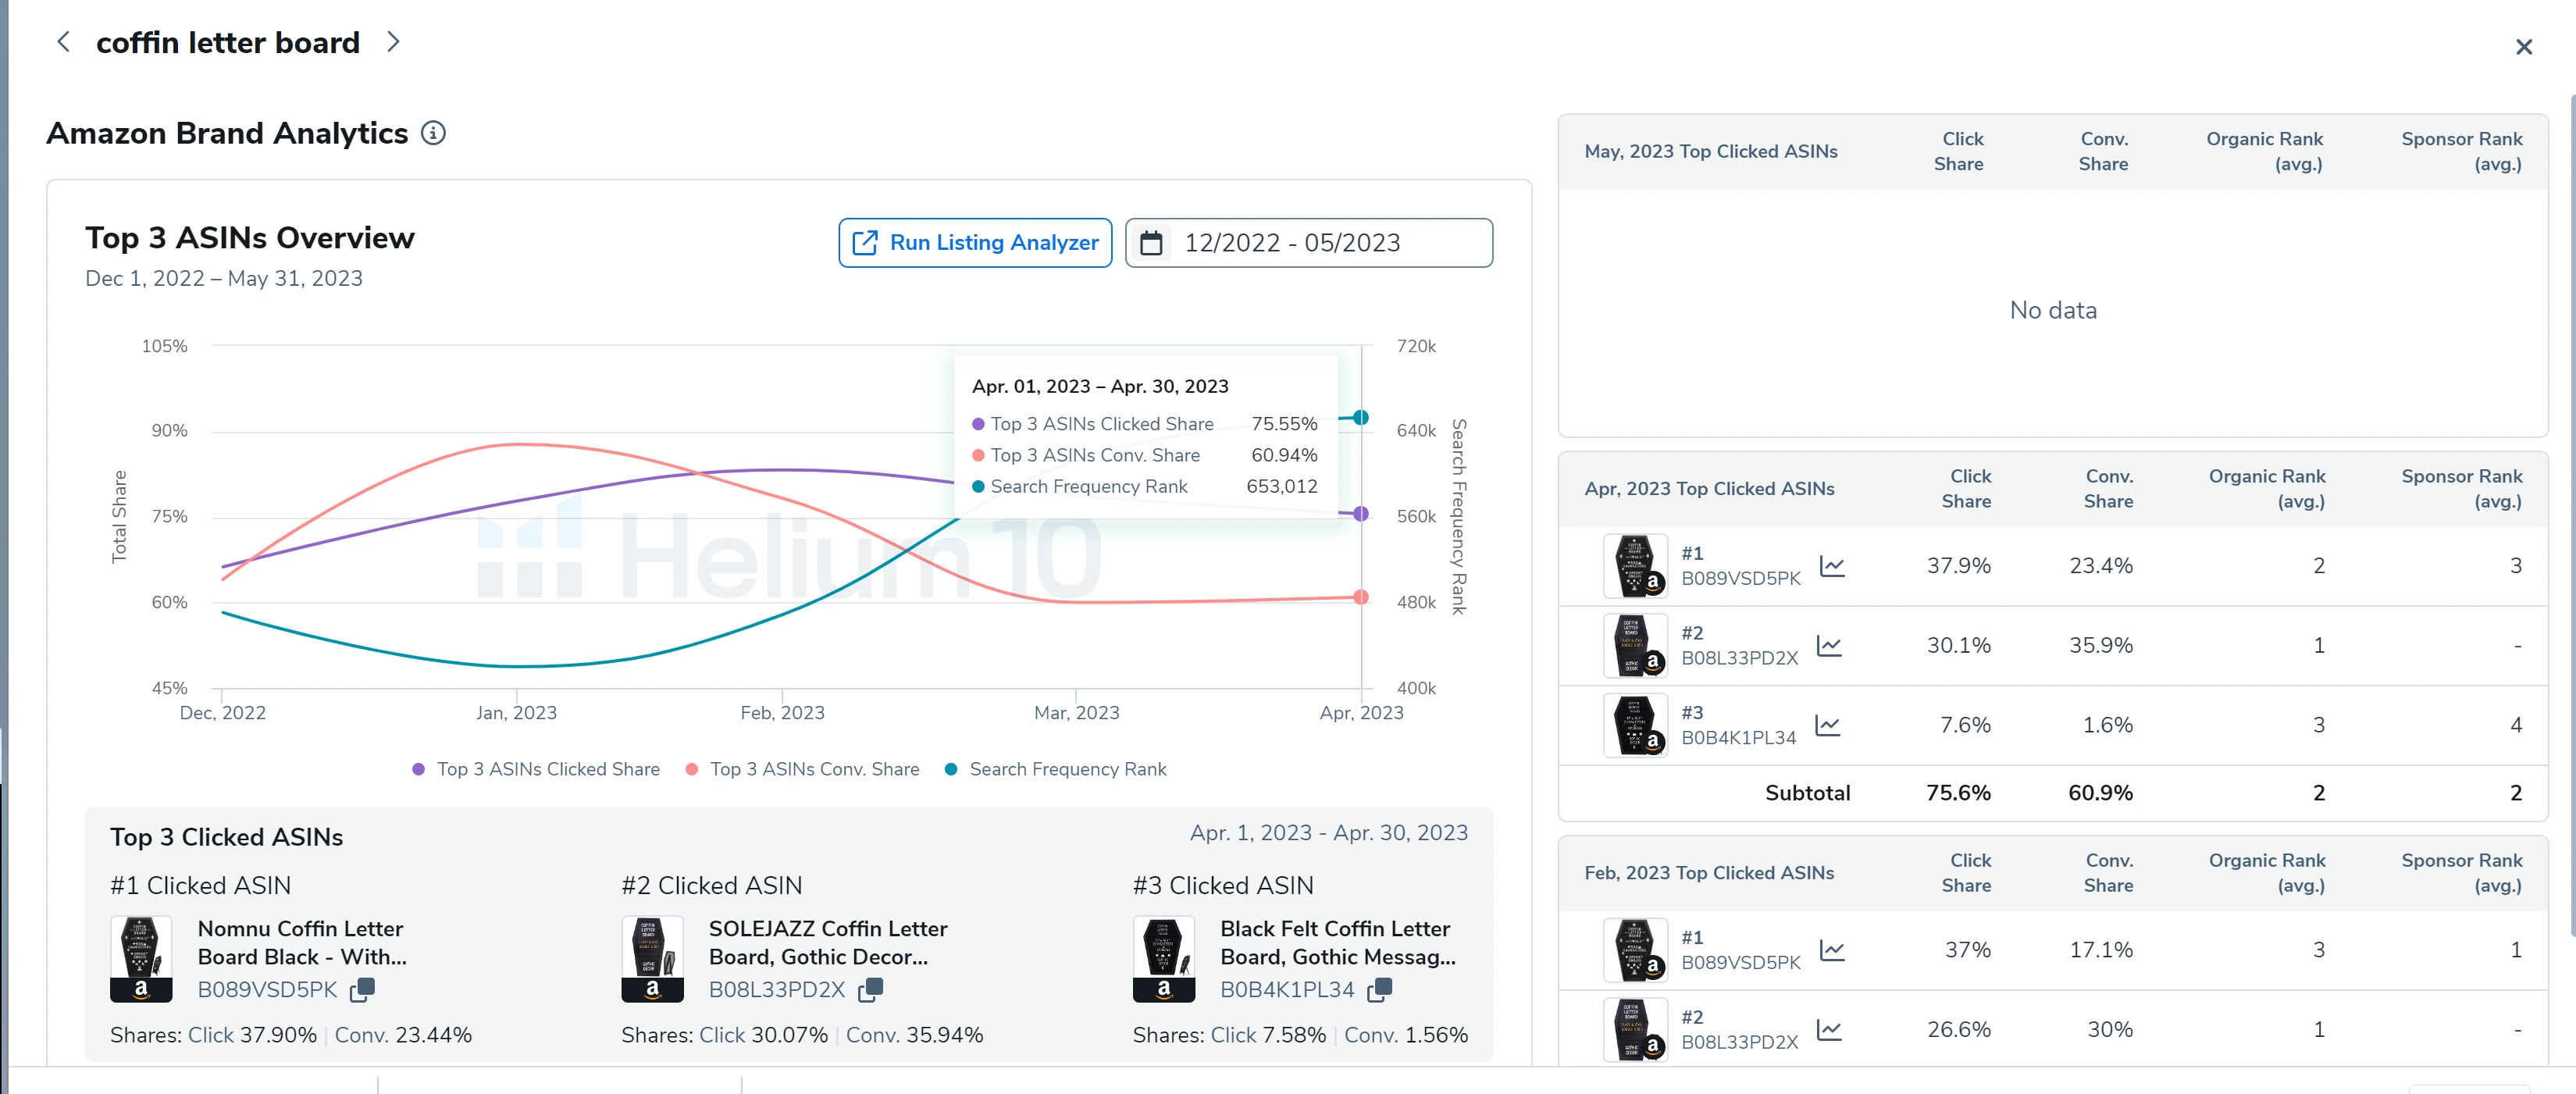Image resolution: width=2576 pixels, height=1094 pixels.
Task: Click the info icon beside Amazon Brand Analytics
Action: pos(434,133)
